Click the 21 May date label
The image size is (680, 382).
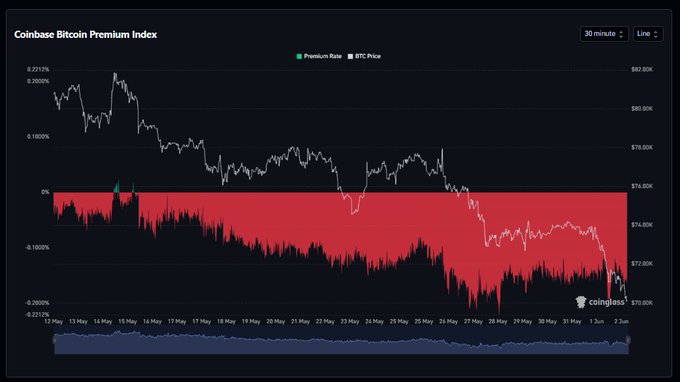click(x=301, y=322)
